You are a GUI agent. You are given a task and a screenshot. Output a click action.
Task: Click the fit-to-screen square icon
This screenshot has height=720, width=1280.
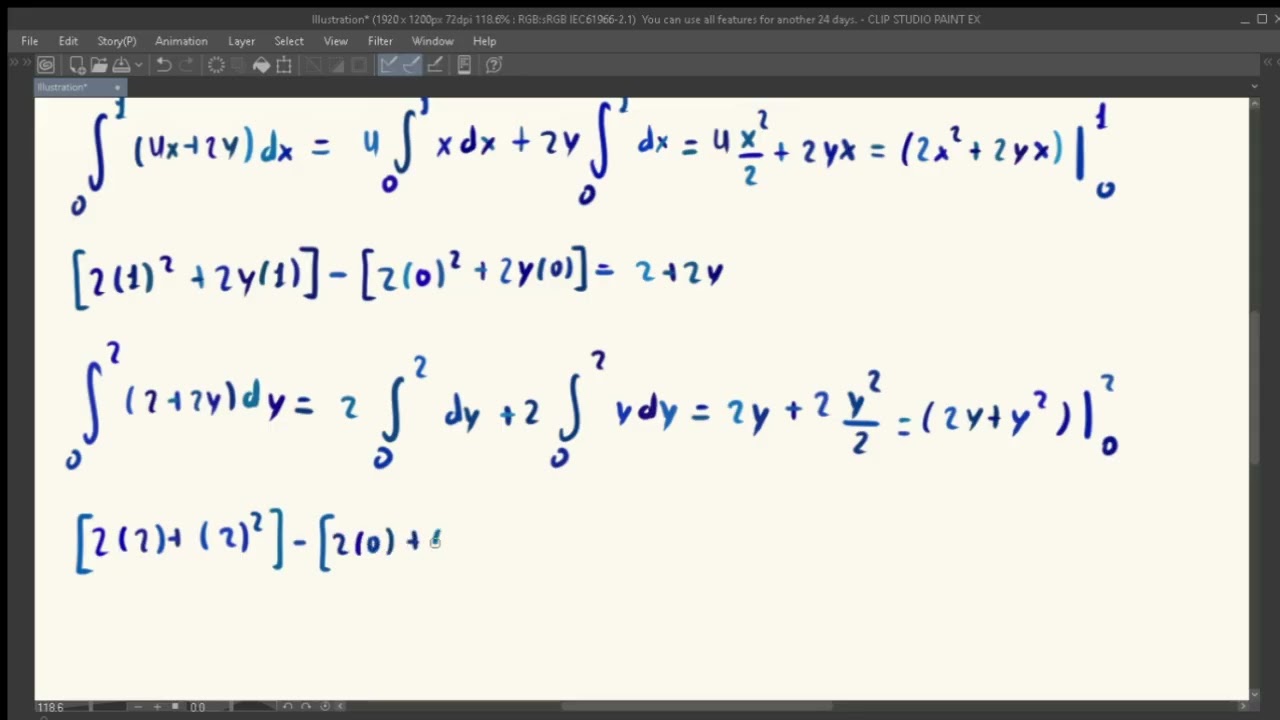pos(175,706)
